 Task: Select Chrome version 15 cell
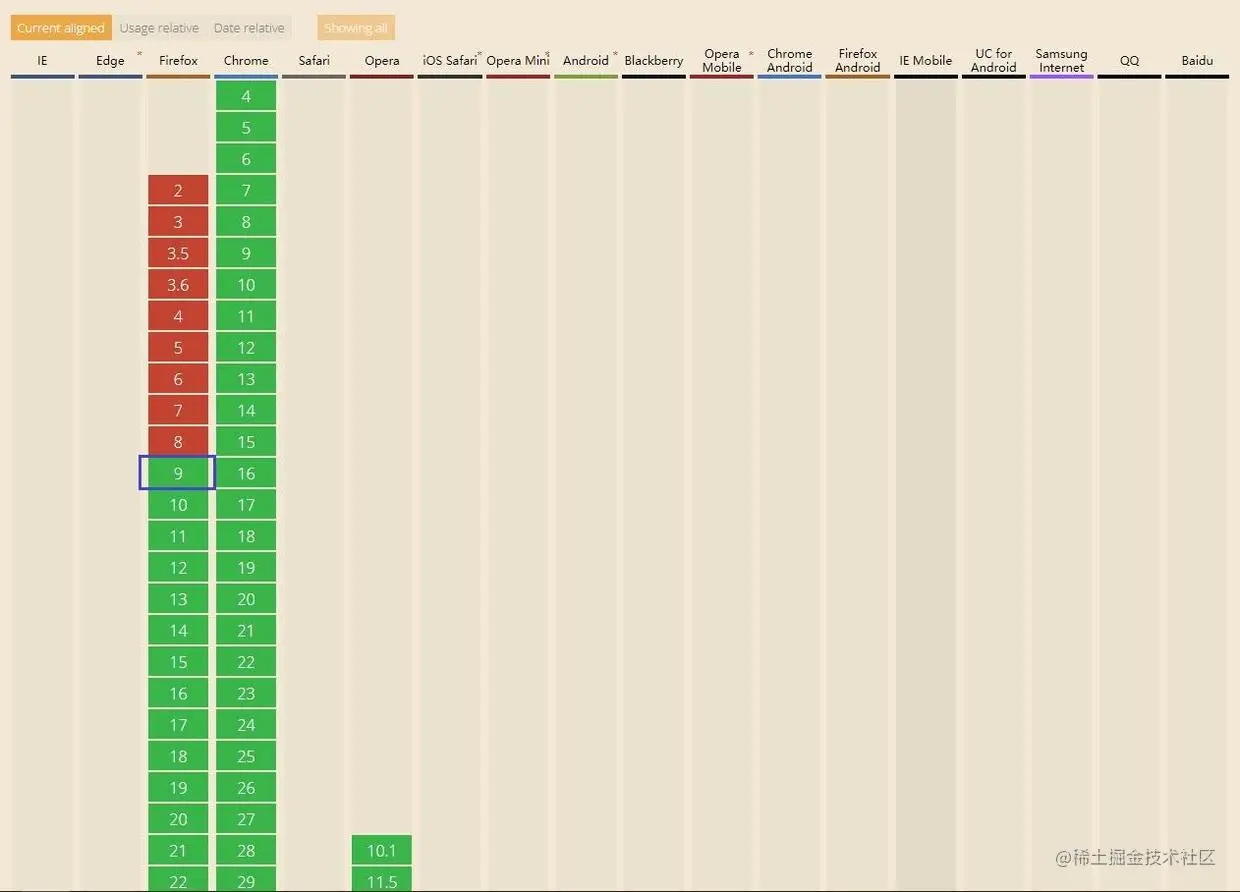[246, 442]
